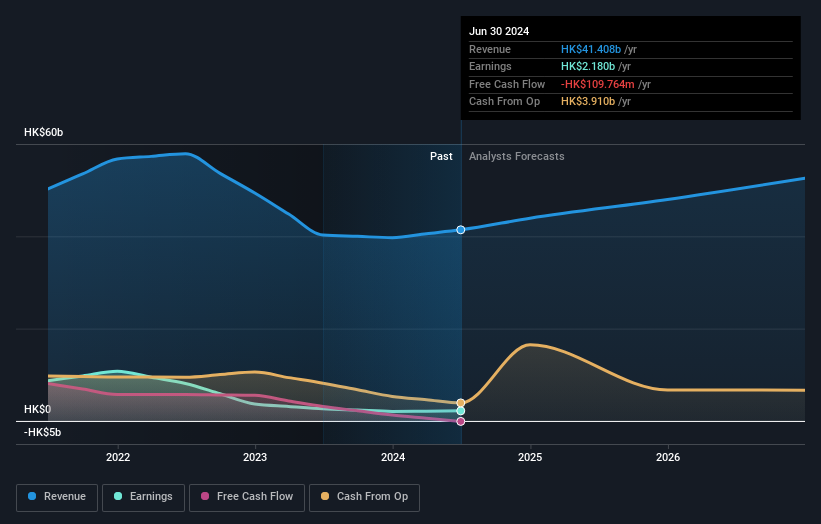Click the HK$0 y-axis label
Image resolution: width=821 pixels, height=524 pixels.
click(x=38, y=409)
